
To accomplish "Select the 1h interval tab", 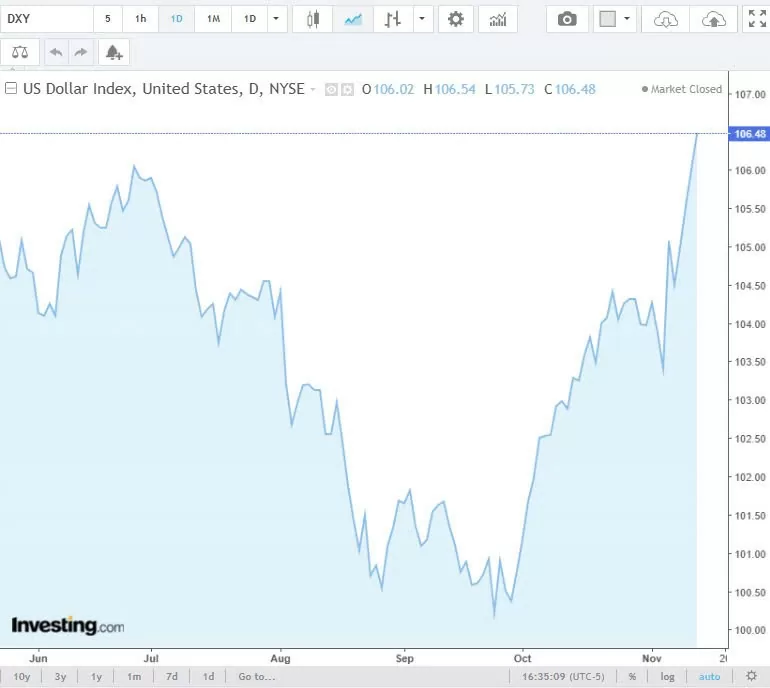I will [x=141, y=19].
